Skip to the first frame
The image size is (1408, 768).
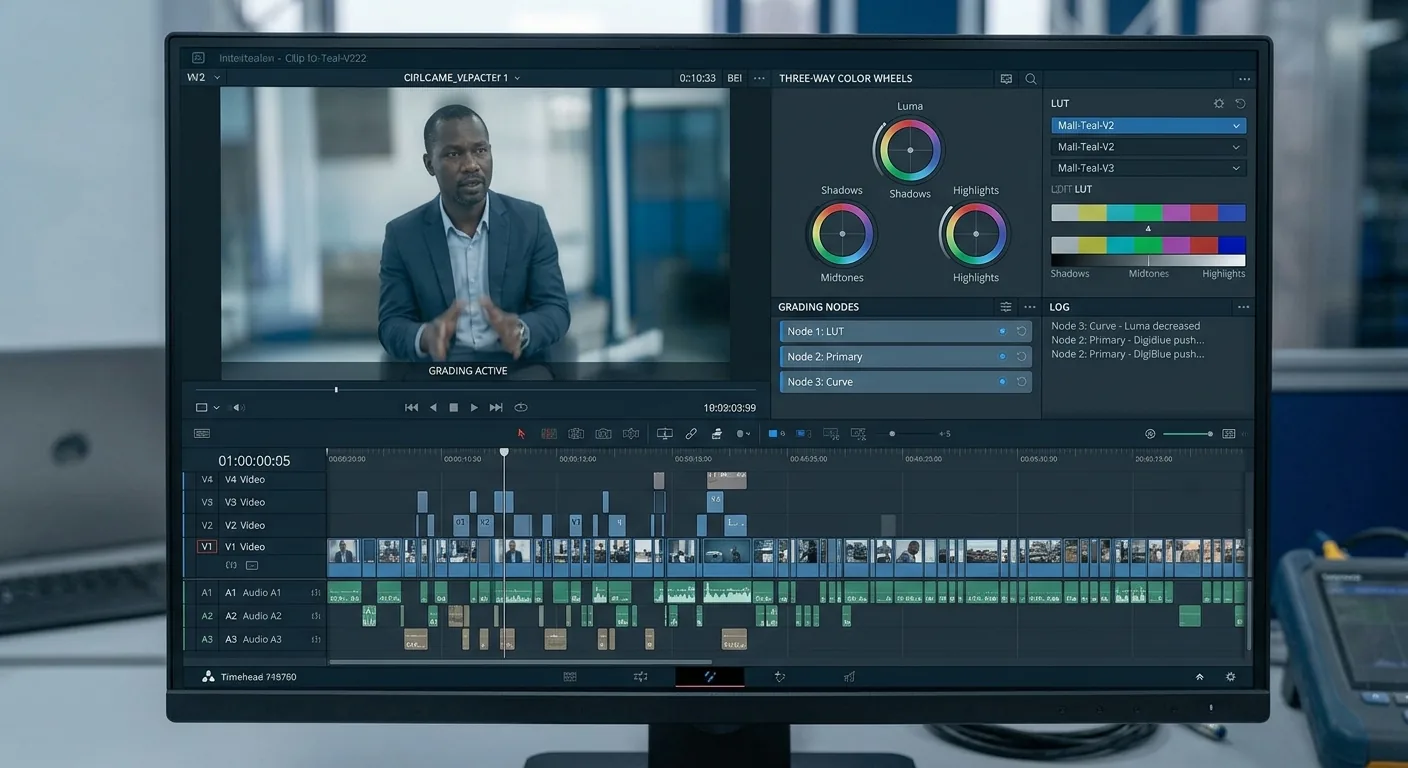411,408
